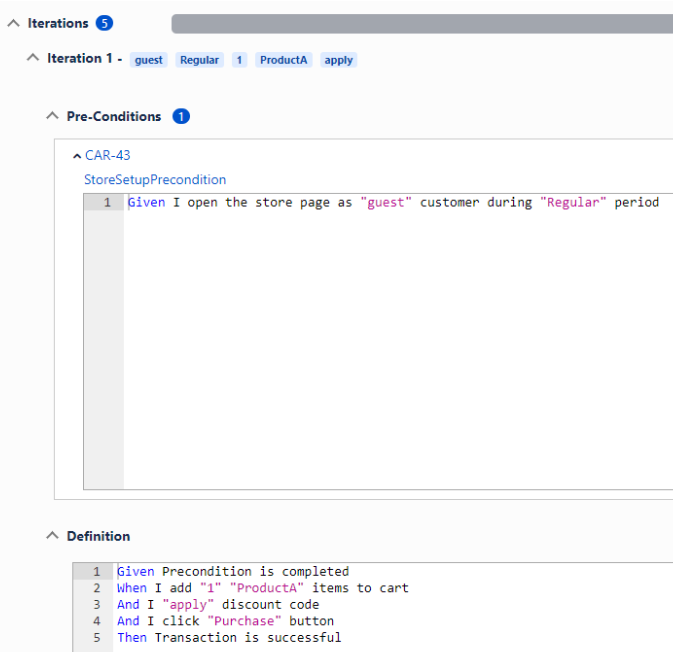Click the "Regular" string in precondition step
The image size is (678, 652).
pyautogui.click(x=573, y=202)
